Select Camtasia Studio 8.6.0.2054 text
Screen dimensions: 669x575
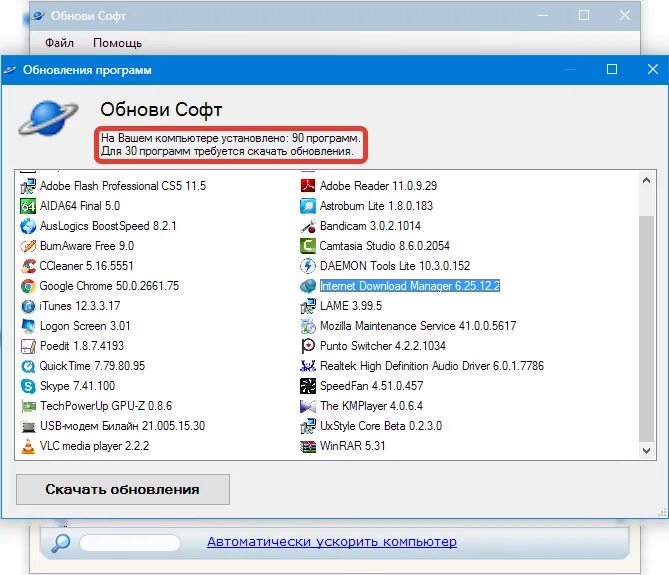[x=385, y=246]
